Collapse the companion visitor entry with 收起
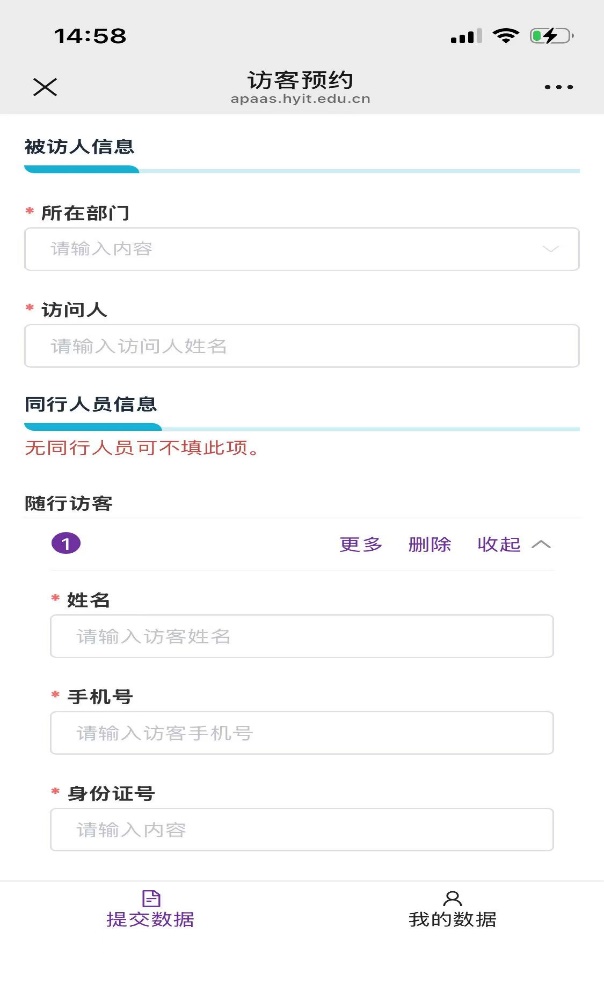This screenshot has height=982, width=604. pos(513,544)
